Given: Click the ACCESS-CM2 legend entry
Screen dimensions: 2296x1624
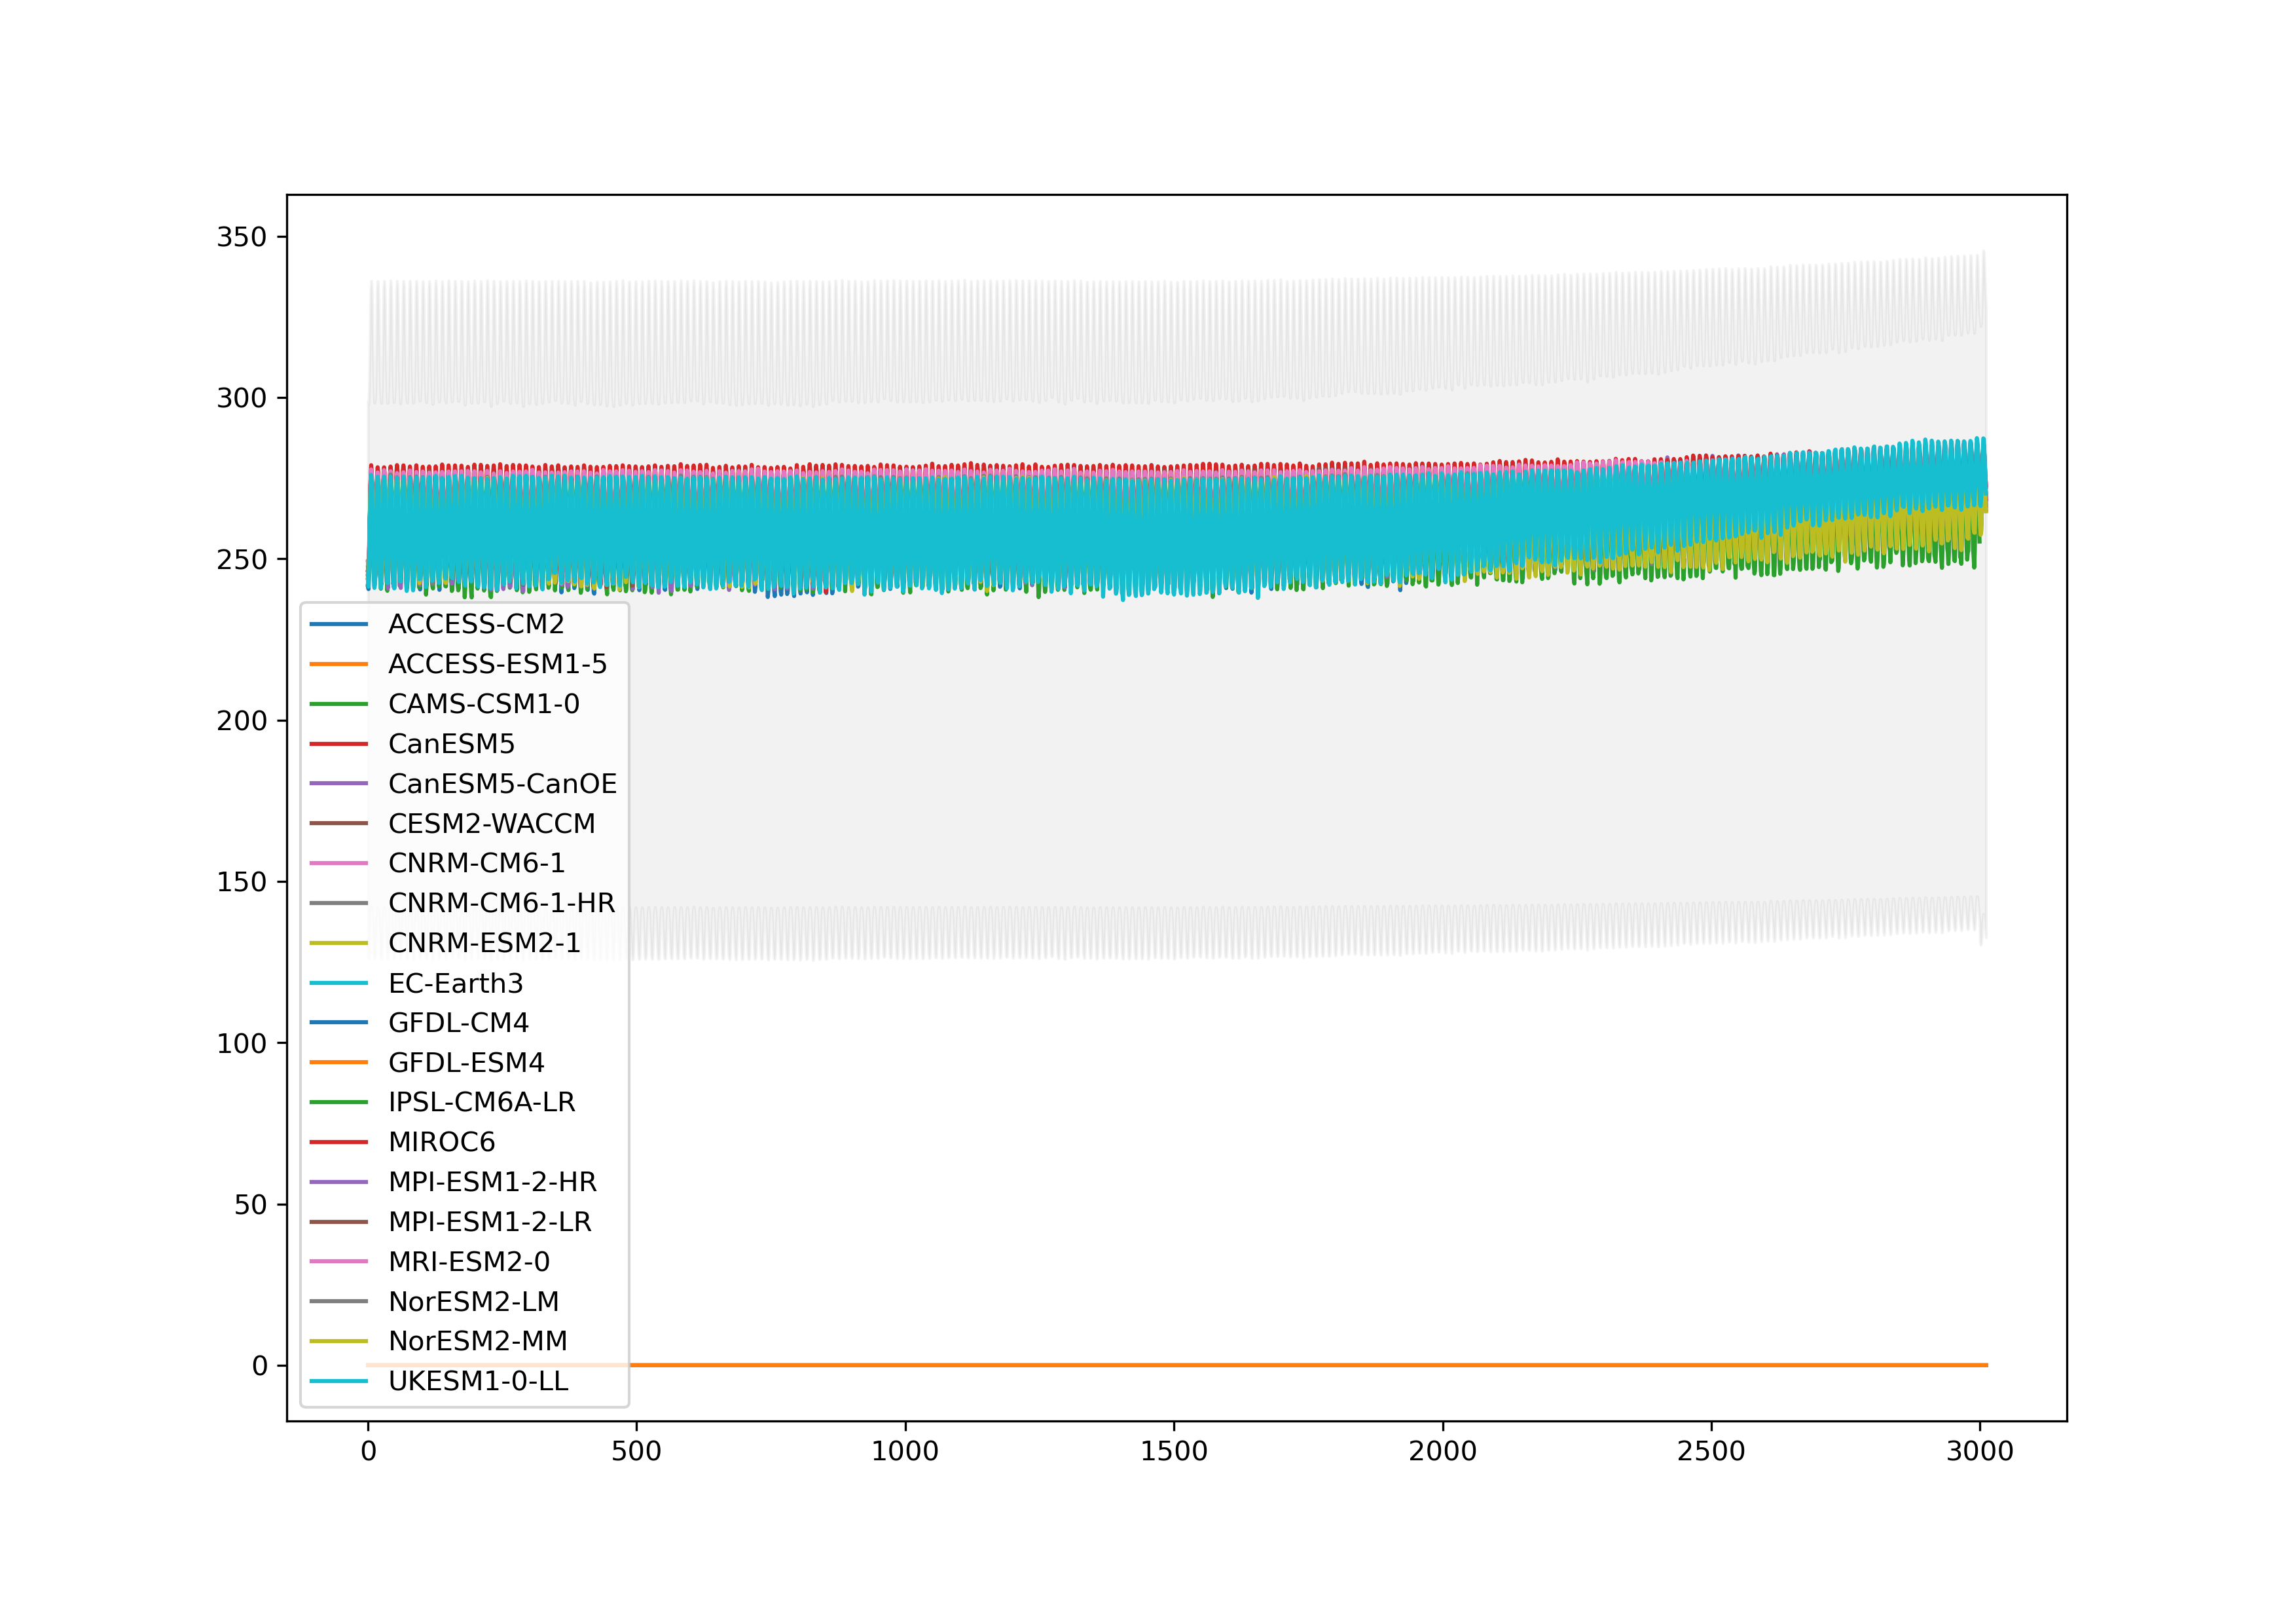Looking at the screenshot, I should (476, 624).
